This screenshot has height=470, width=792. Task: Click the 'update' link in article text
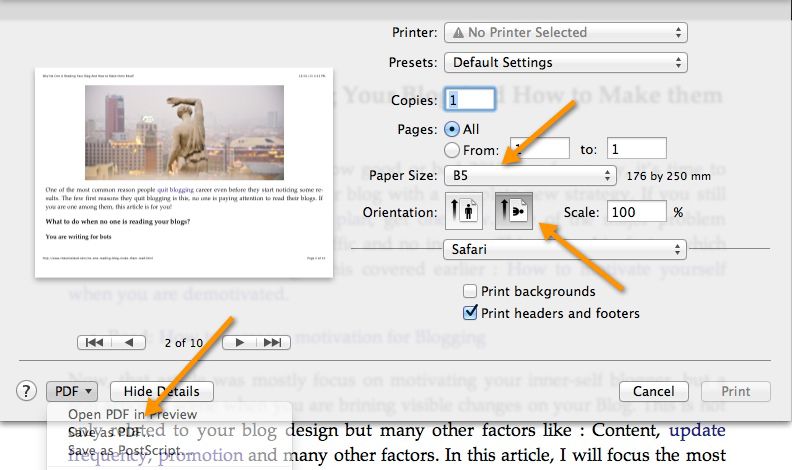point(697,430)
